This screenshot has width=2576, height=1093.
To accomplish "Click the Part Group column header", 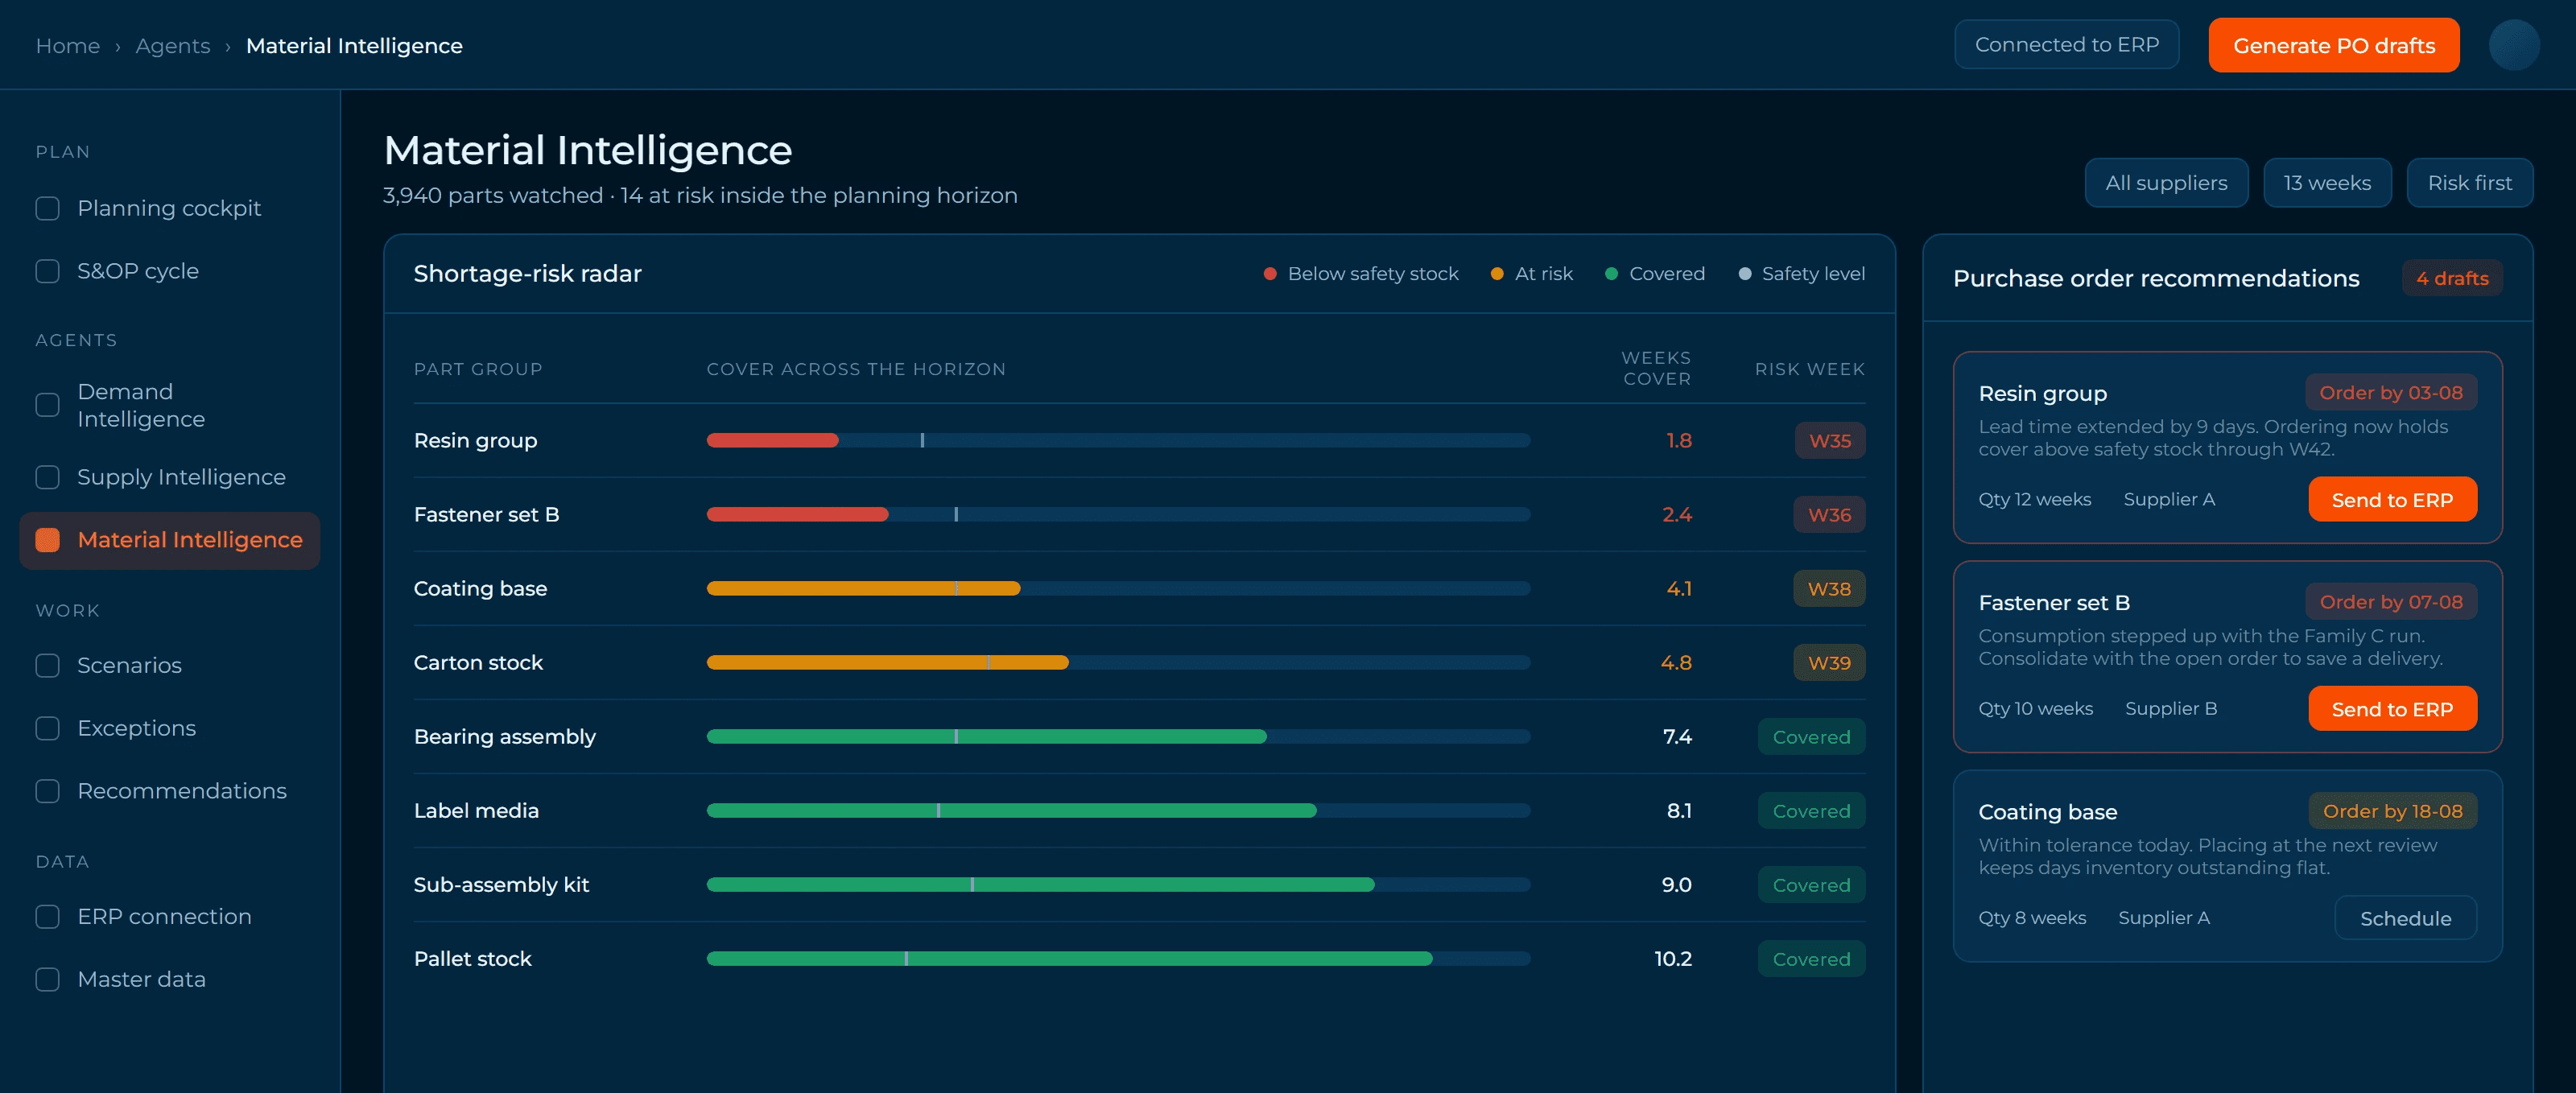I will (478, 369).
